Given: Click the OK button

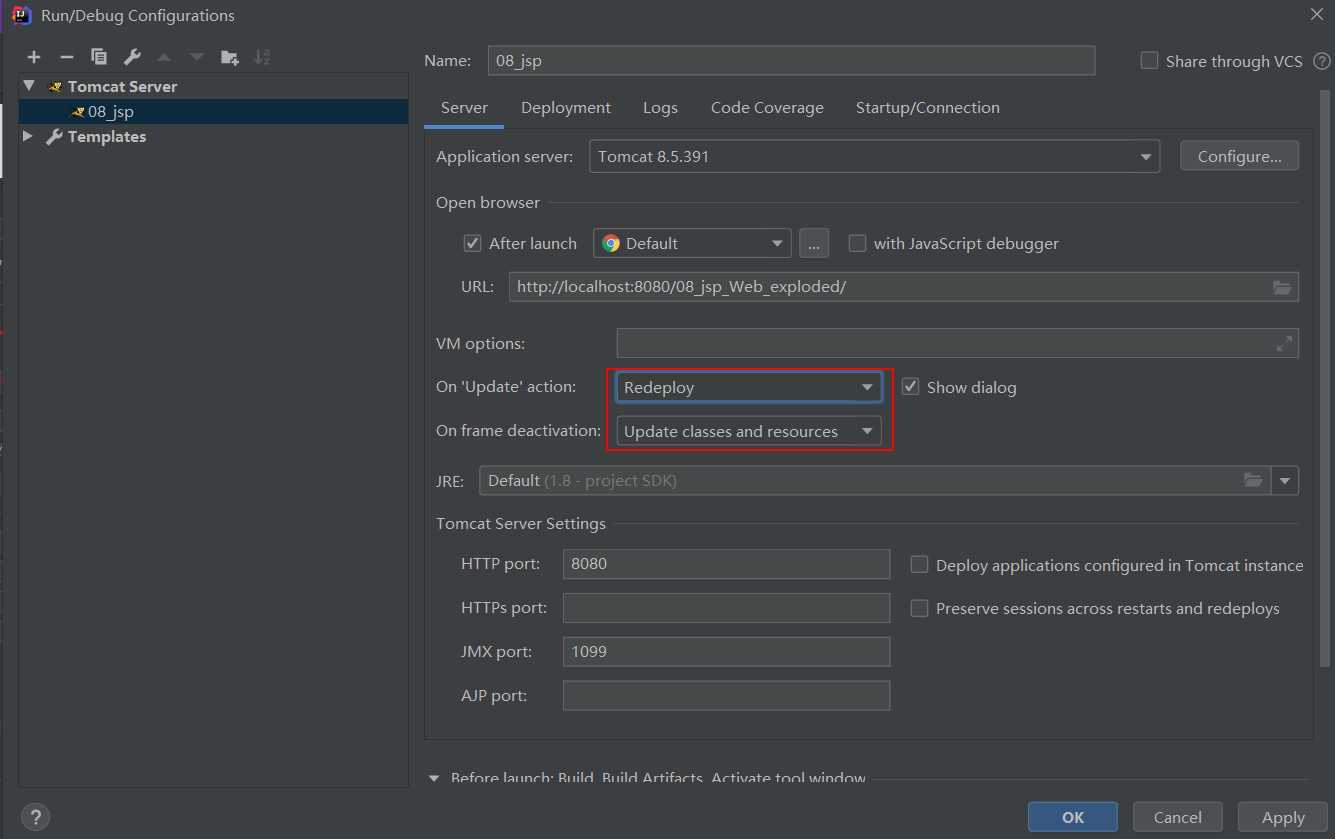Looking at the screenshot, I should pos(1073,817).
